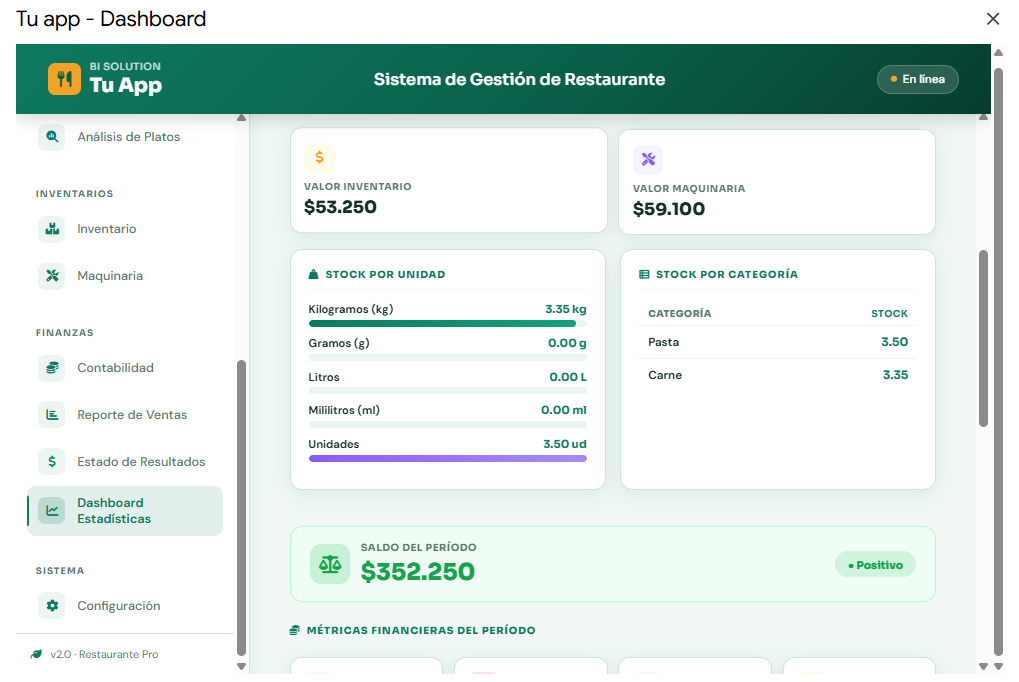The height and width of the screenshot is (682, 1019).
Task: Click the 3.50 stock value for Pasta
Action: 894,342
